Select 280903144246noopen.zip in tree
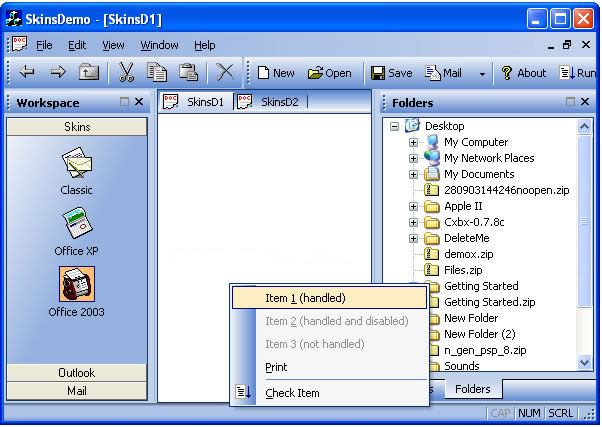Image resolution: width=602 pixels, height=427 pixels. (506, 190)
